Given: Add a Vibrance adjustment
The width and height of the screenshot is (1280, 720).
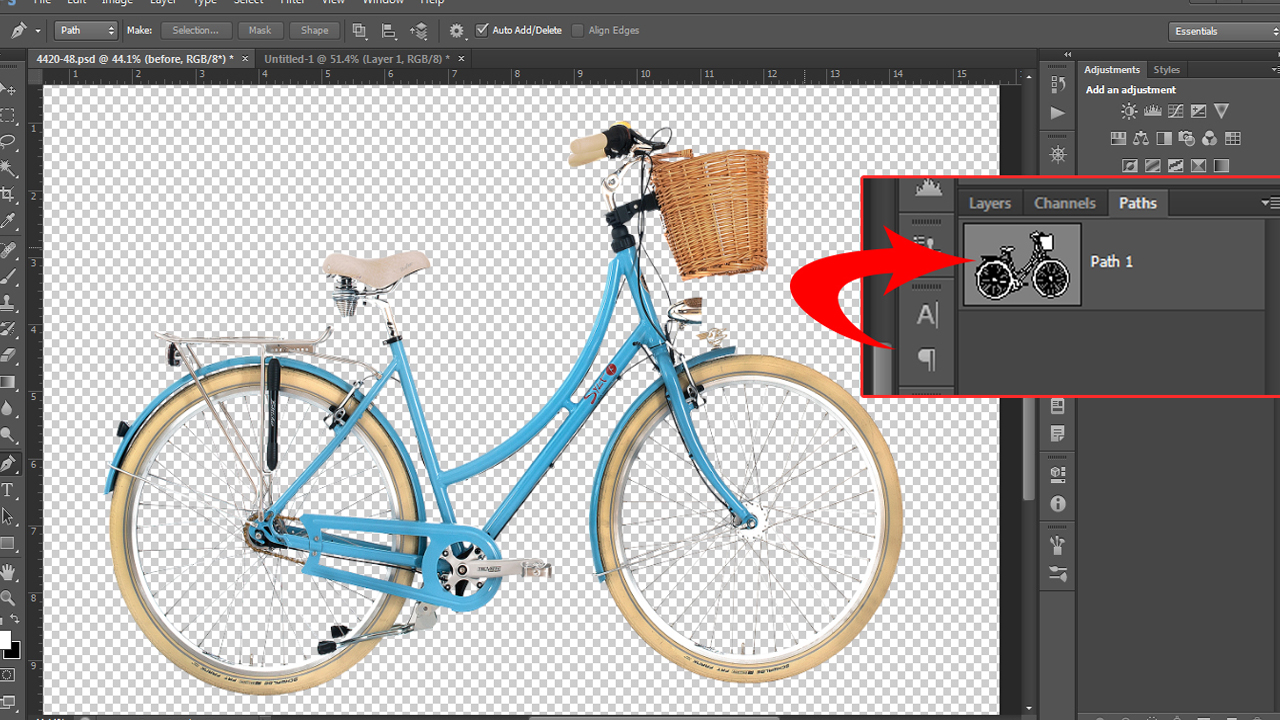Looking at the screenshot, I should pos(1221,111).
